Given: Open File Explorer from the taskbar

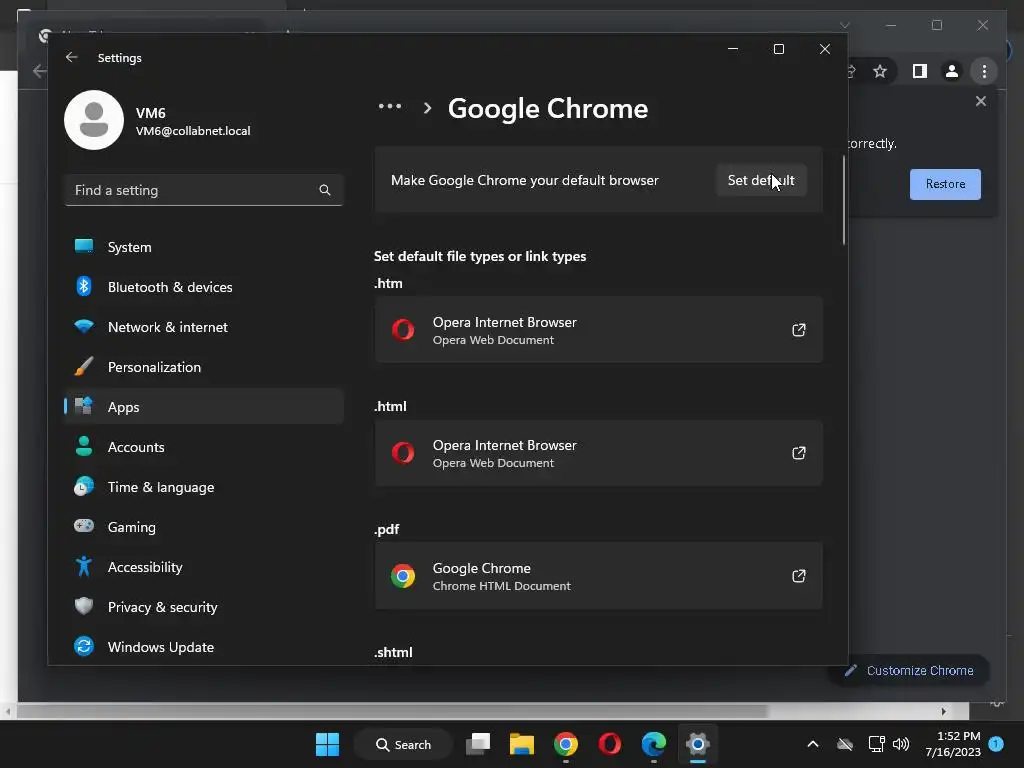Looking at the screenshot, I should click(x=522, y=744).
